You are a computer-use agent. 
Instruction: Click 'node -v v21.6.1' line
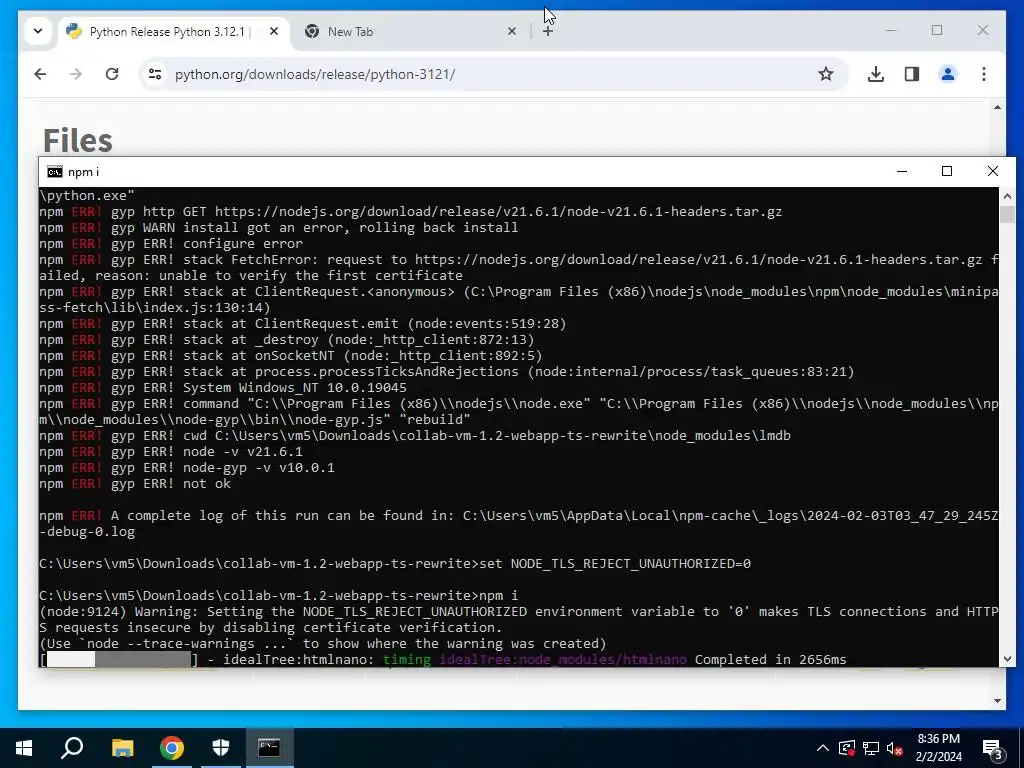click(x=242, y=452)
